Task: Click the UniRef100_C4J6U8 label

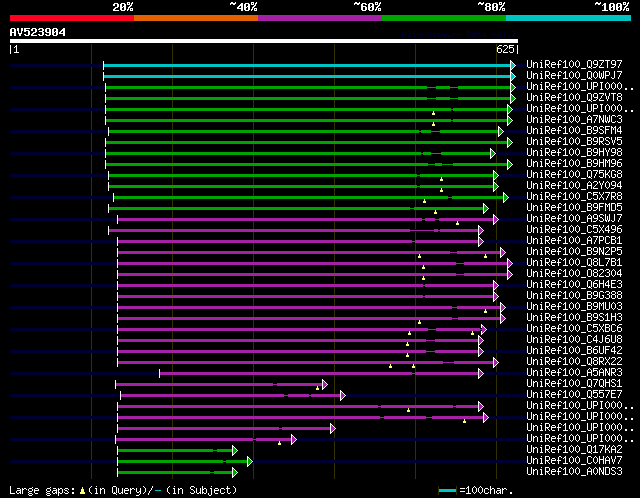Action: coord(574,340)
